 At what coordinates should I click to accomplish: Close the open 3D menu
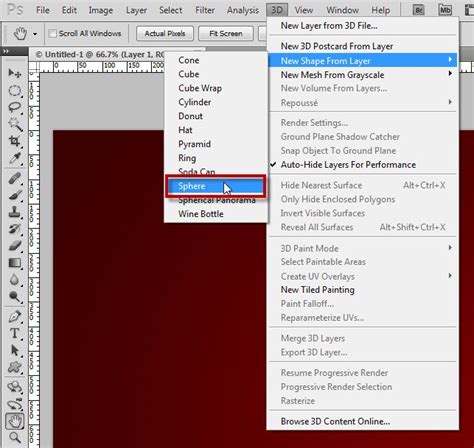277,10
